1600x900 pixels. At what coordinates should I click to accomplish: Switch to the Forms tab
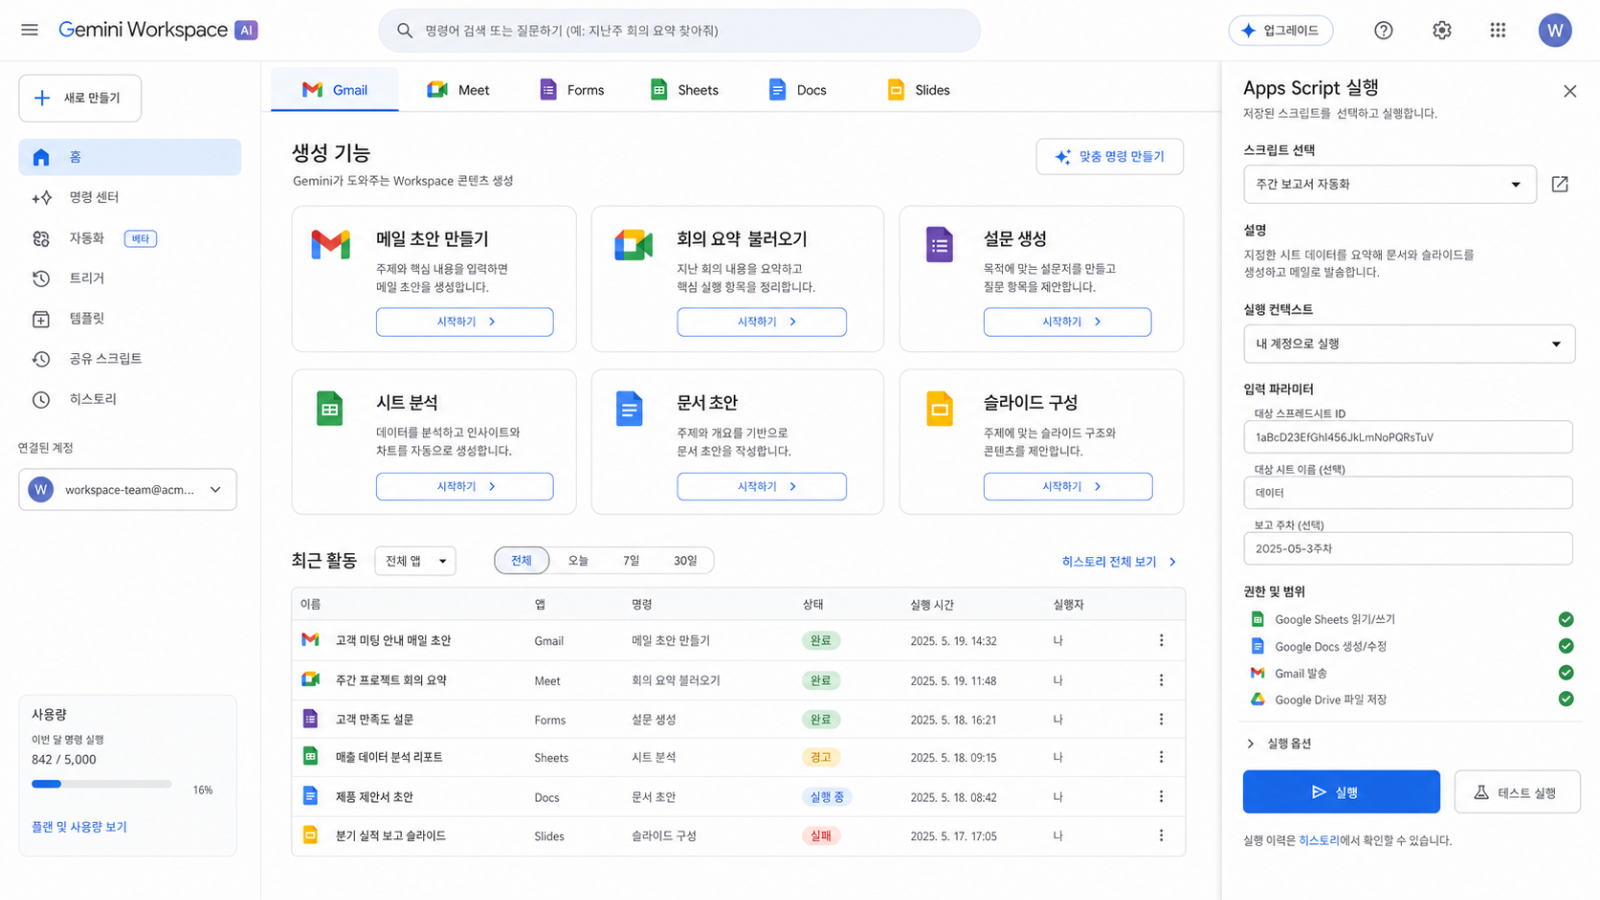572,90
